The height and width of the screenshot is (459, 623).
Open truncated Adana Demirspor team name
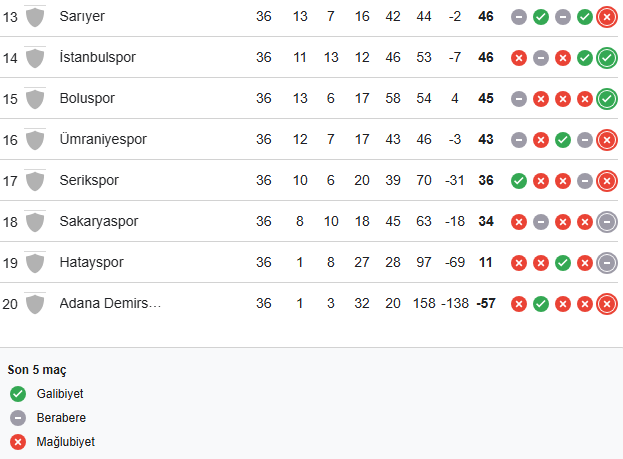click(x=110, y=304)
